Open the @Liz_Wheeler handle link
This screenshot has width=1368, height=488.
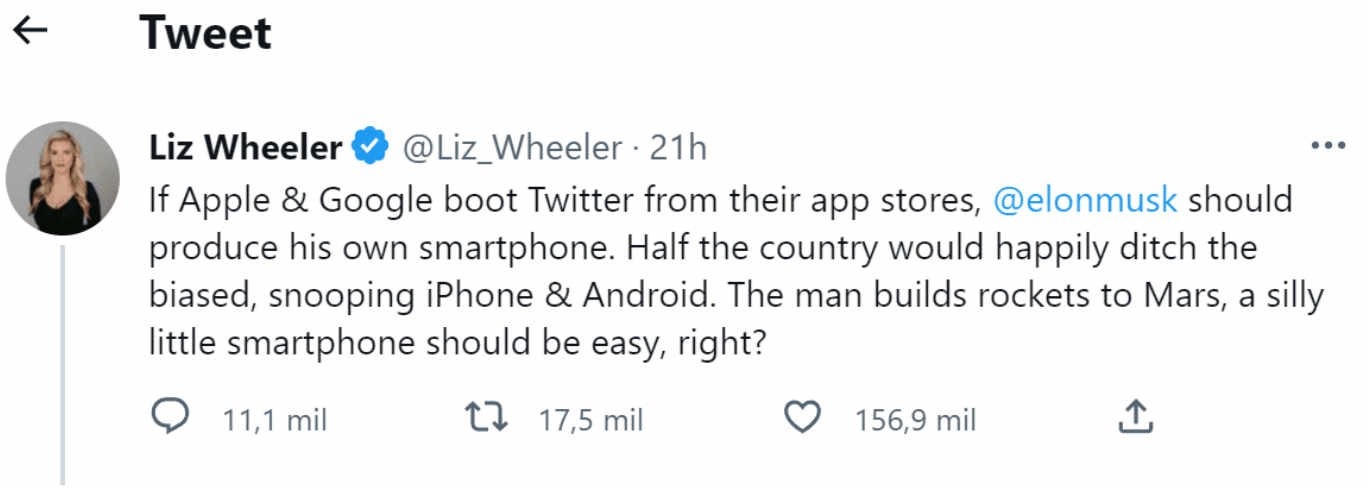click(x=512, y=149)
